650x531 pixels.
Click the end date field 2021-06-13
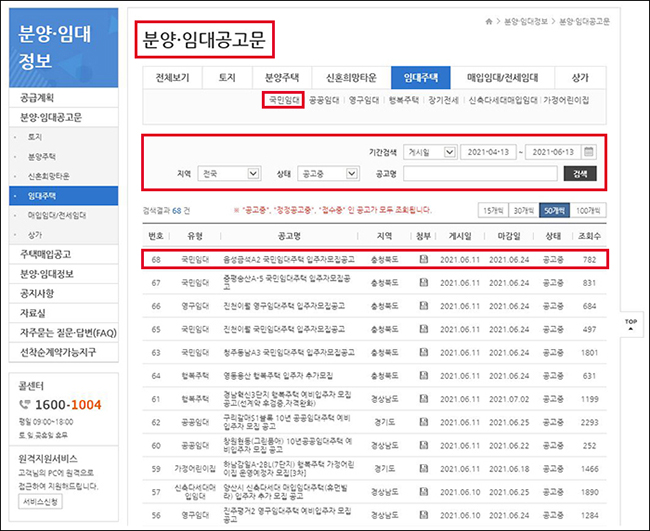553,152
